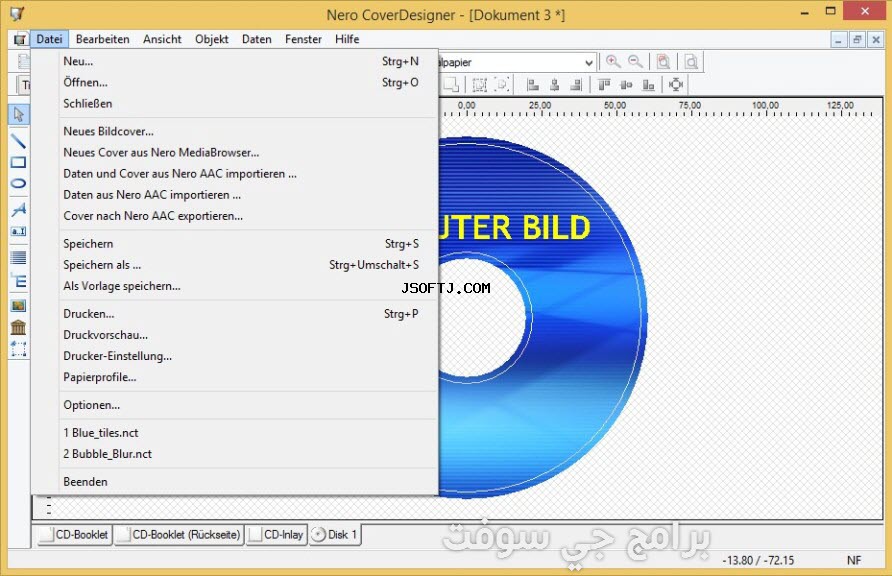Choose Speichern in the menu
Viewport: 892px width, 576px height.
pyautogui.click(x=234, y=243)
